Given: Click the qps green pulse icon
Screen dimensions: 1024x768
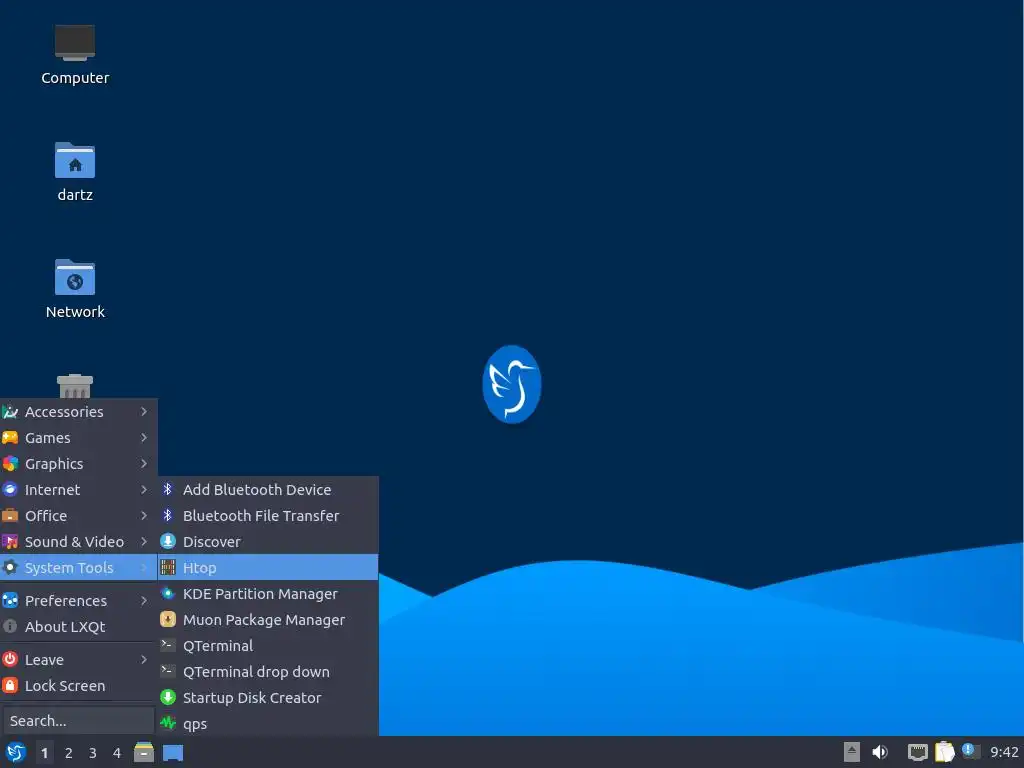Looking at the screenshot, I should click(168, 724).
